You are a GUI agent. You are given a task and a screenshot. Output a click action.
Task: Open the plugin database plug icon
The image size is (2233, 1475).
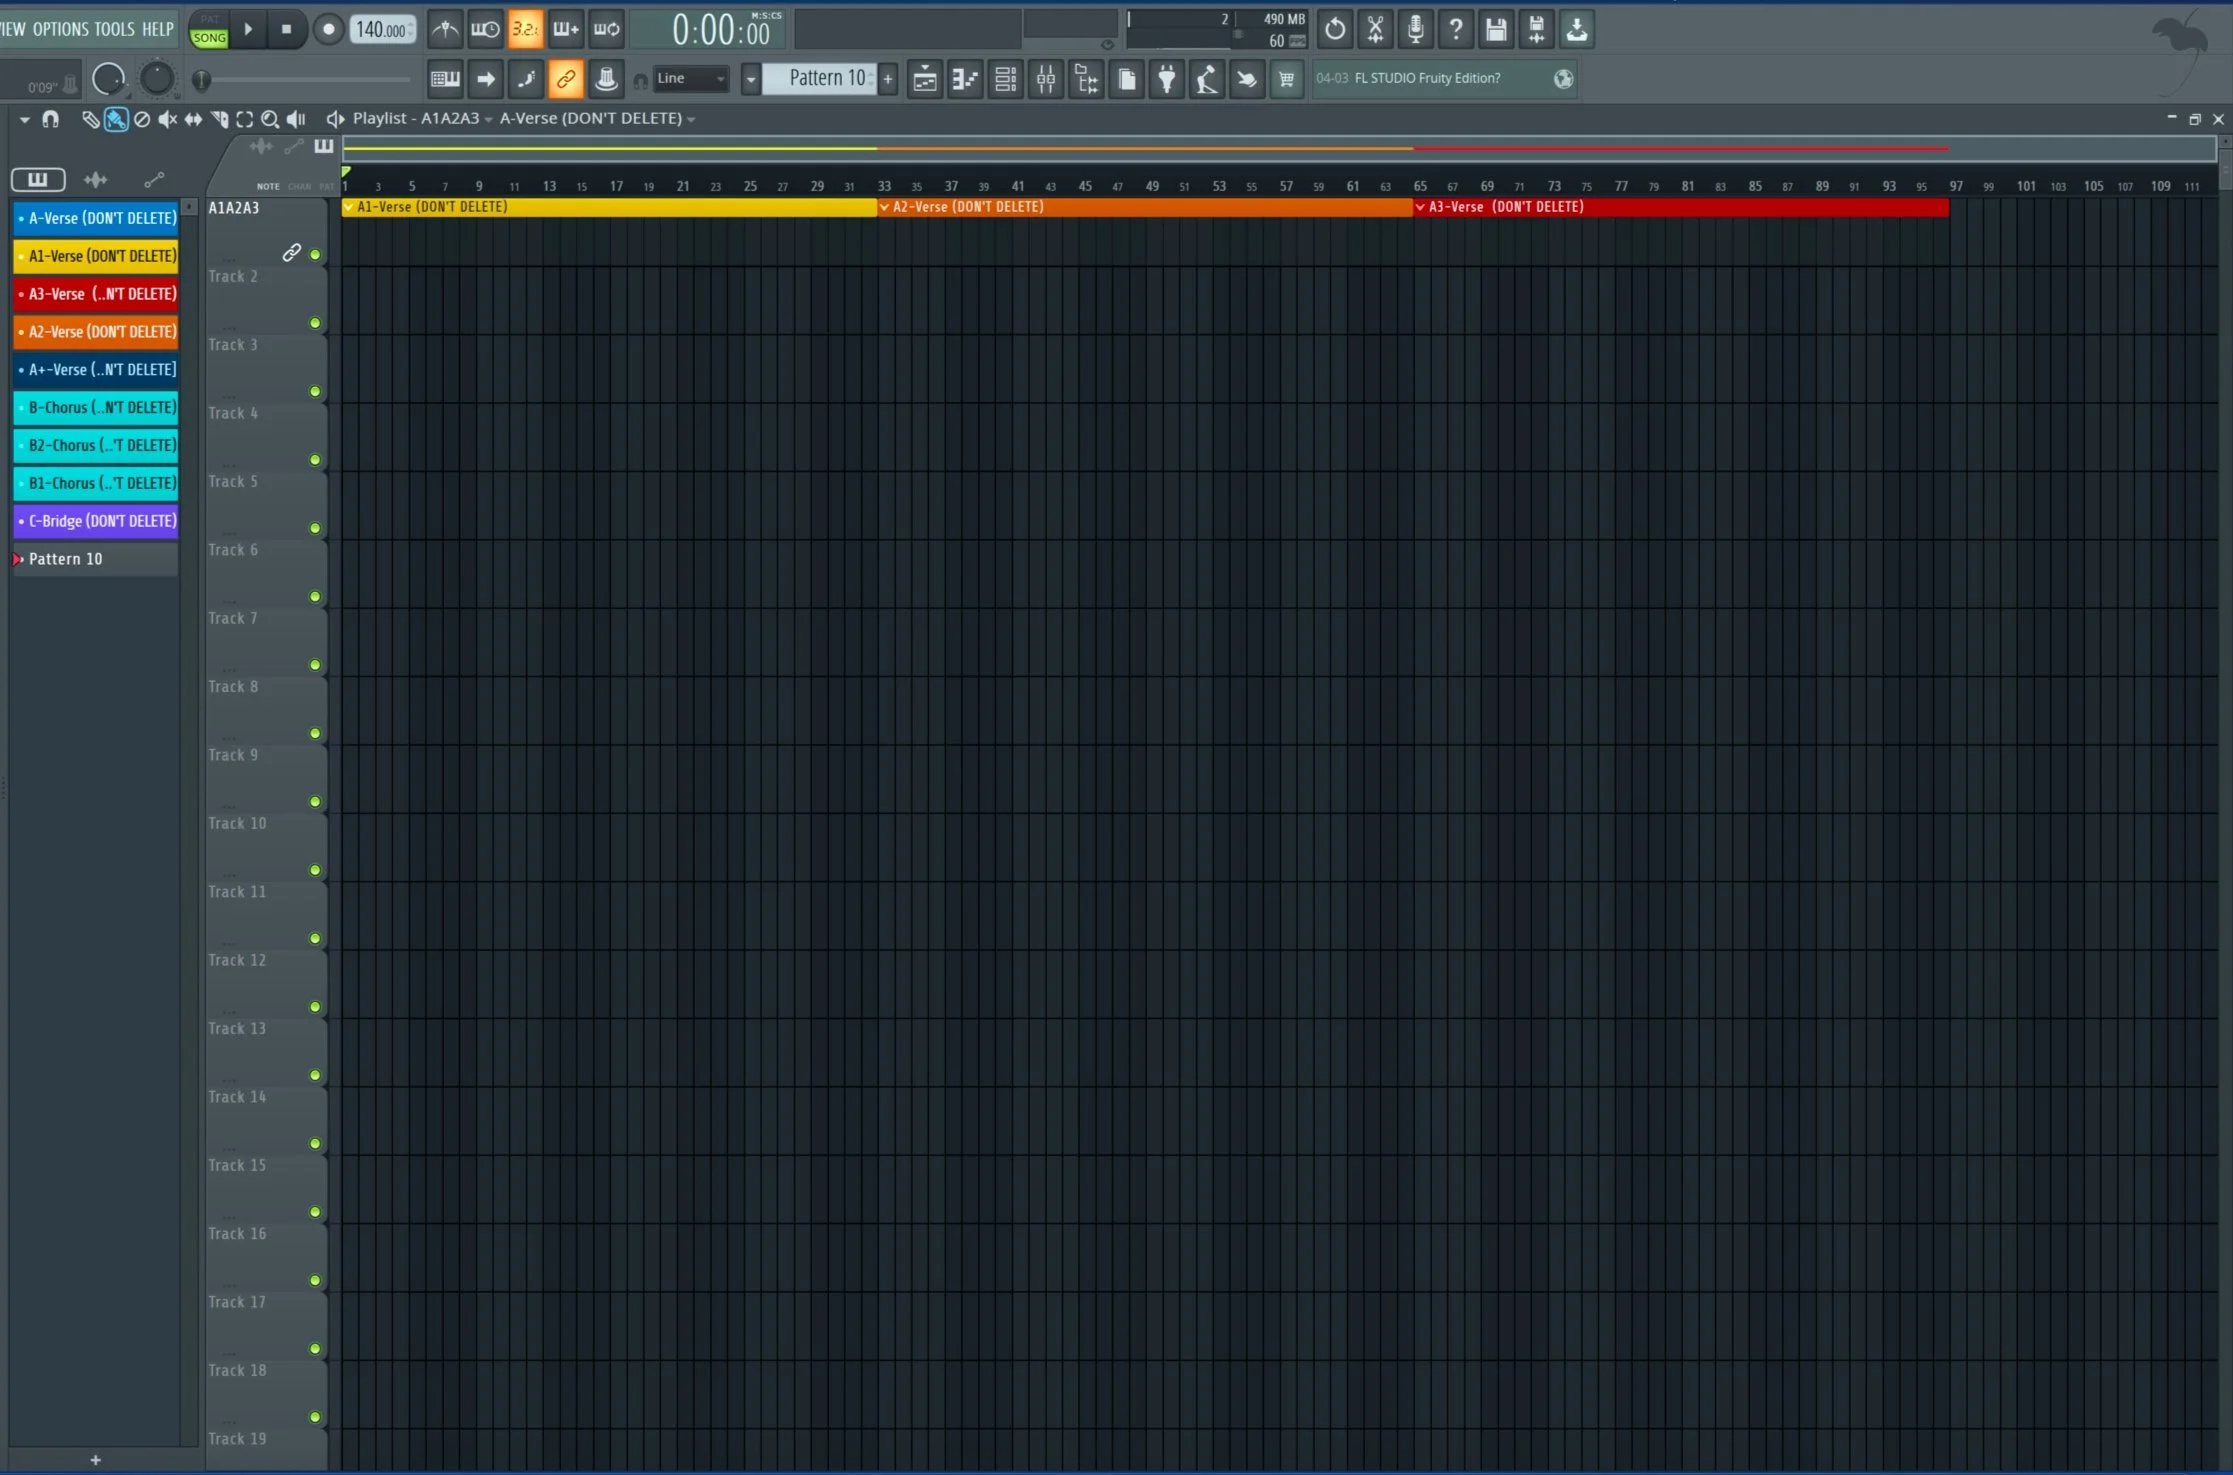tap(1166, 79)
